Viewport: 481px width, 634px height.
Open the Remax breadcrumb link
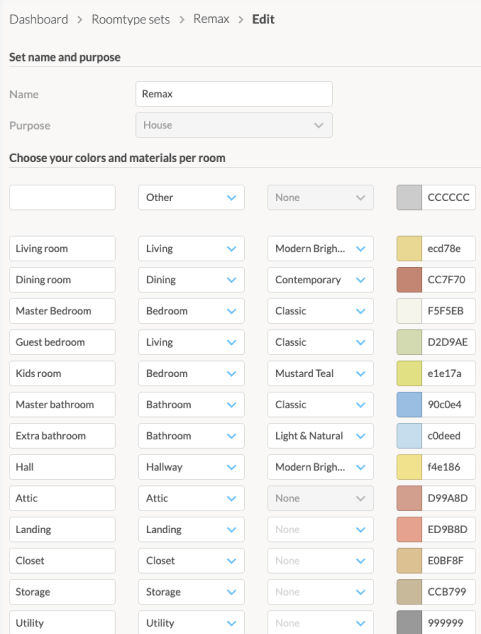211,19
